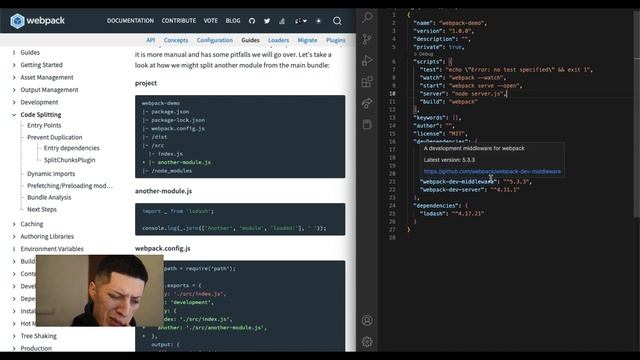
Task: Switch to Loaders tab
Action: tap(278, 40)
